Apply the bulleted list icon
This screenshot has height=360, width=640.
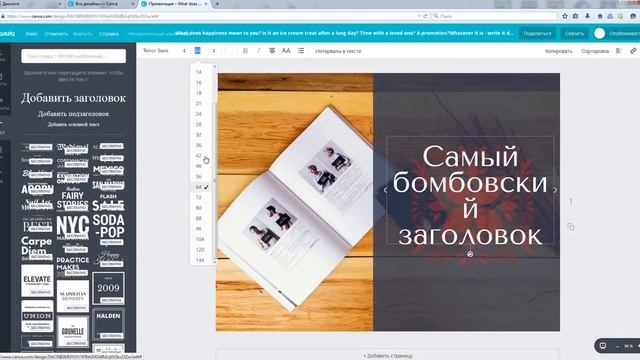(x=301, y=51)
